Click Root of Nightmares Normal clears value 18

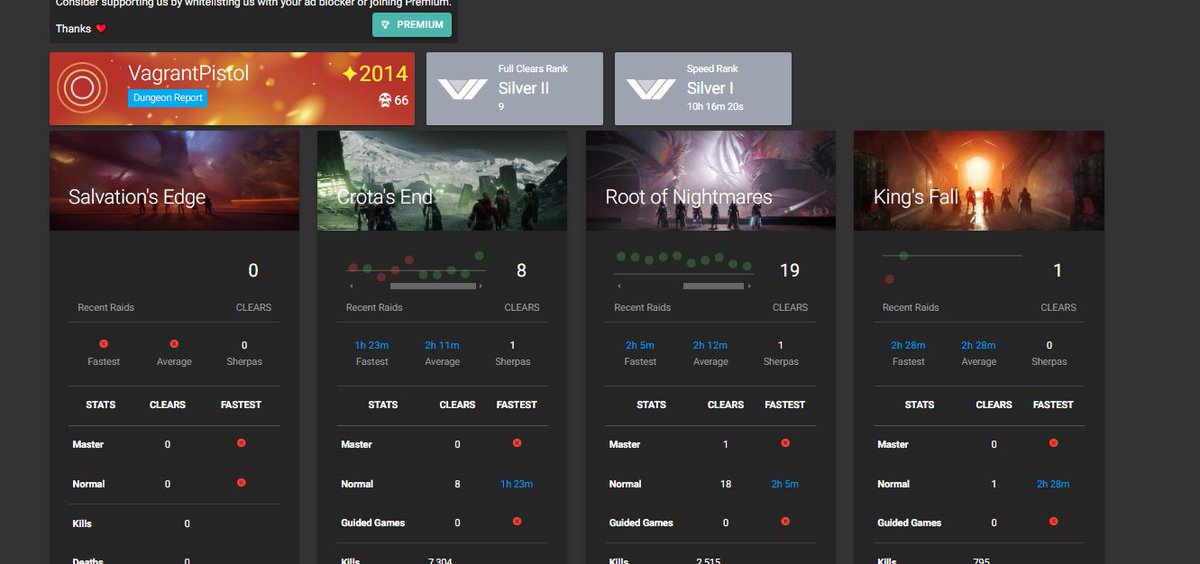[726, 484]
